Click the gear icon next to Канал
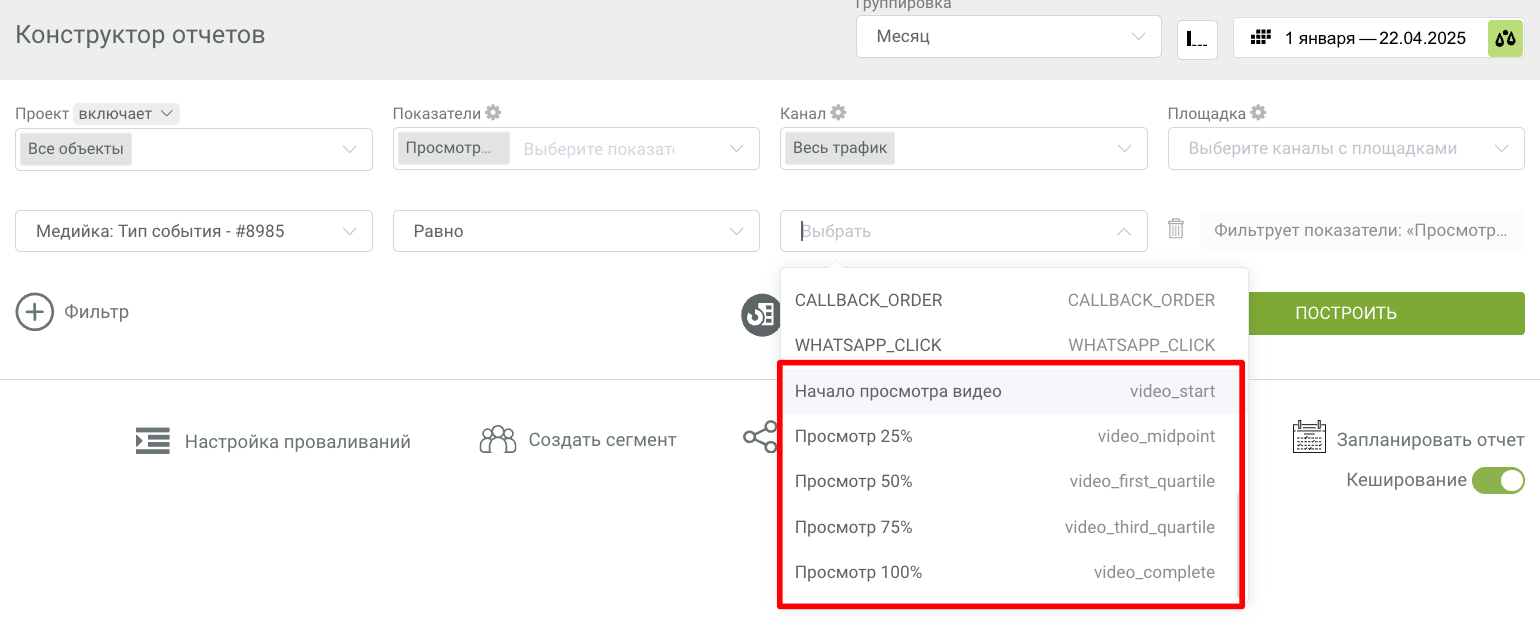Screen dimensions: 1540x640 tap(838, 113)
